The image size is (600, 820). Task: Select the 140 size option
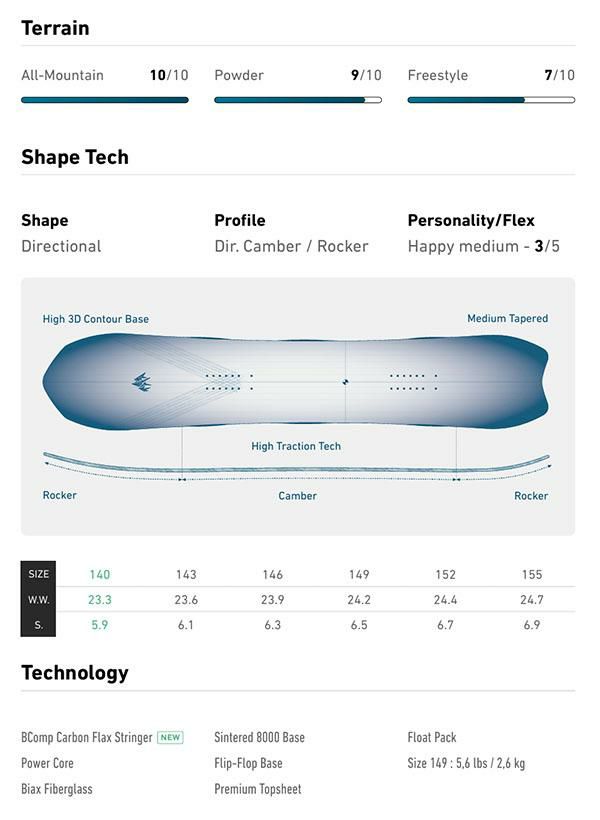[x=100, y=574]
